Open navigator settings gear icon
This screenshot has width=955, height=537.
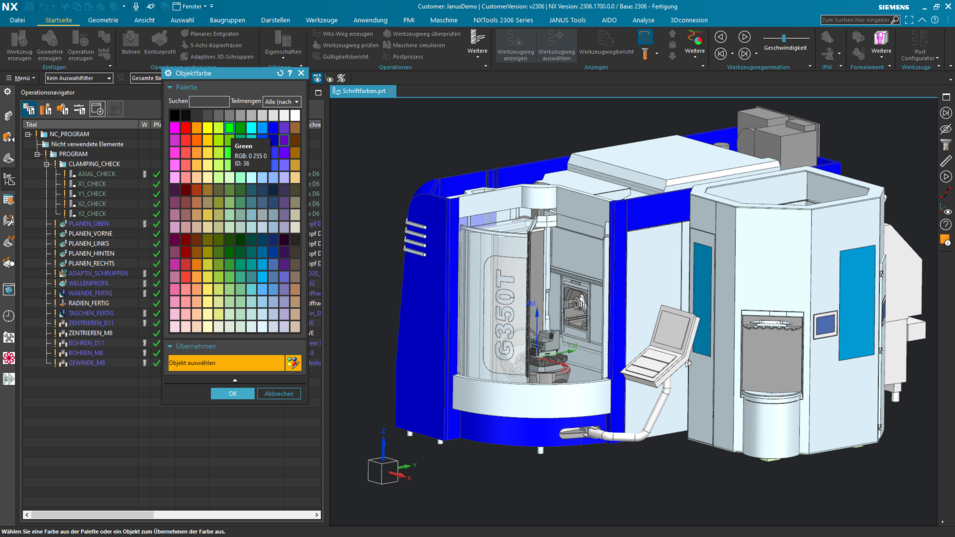click(7, 91)
